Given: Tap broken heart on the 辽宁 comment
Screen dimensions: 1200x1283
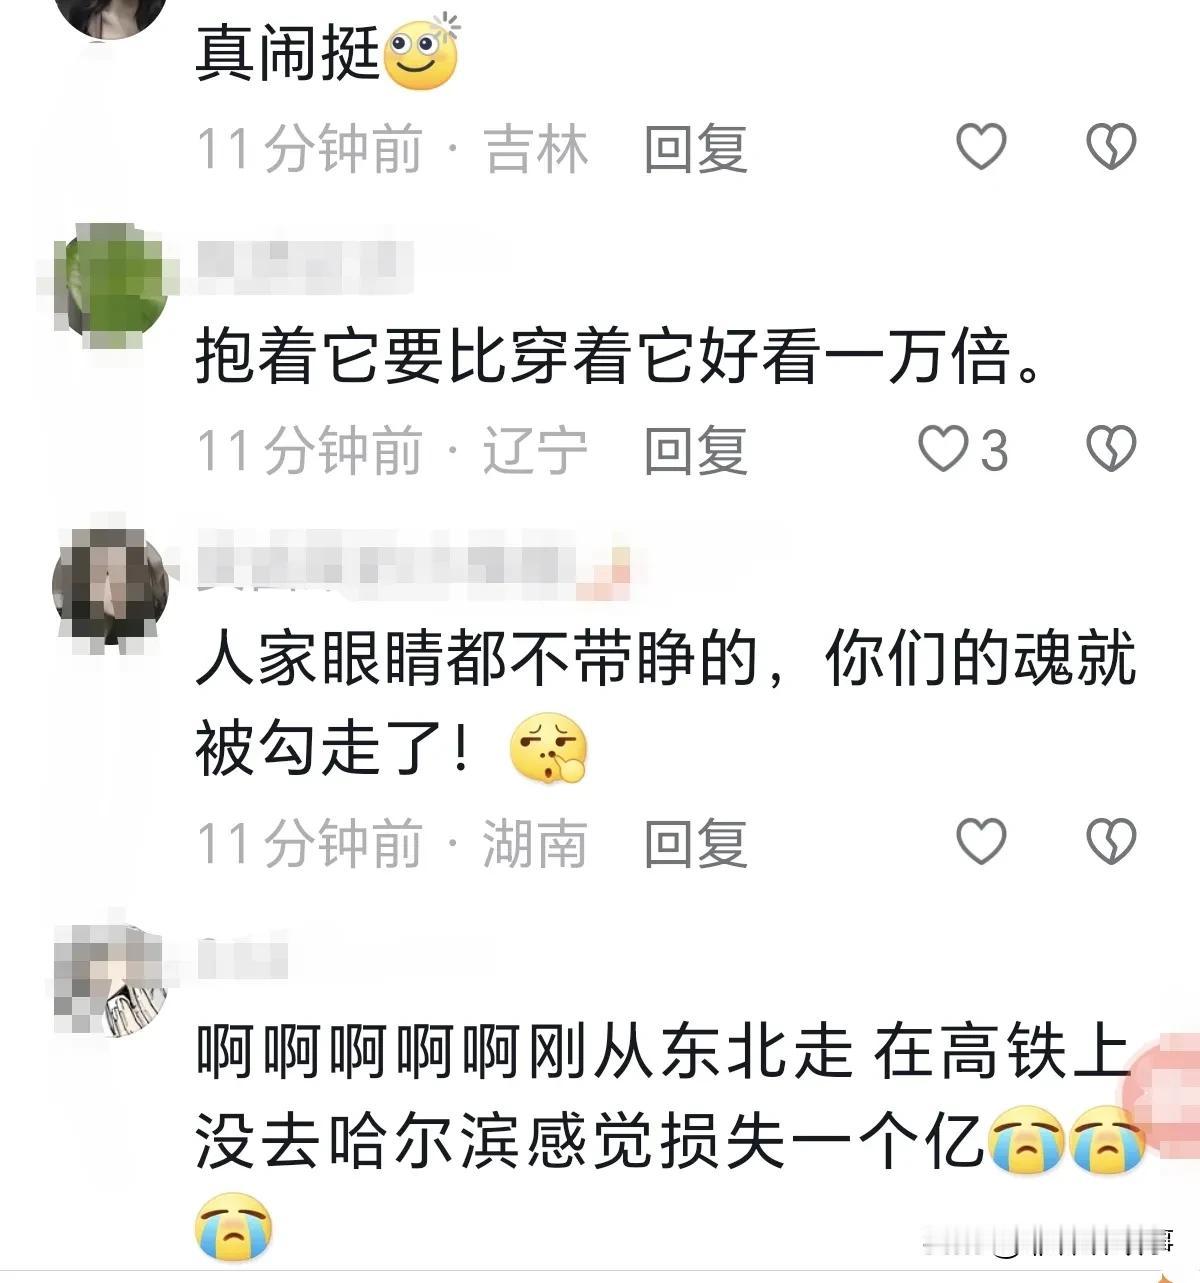Looking at the screenshot, I should click(x=1111, y=449).
